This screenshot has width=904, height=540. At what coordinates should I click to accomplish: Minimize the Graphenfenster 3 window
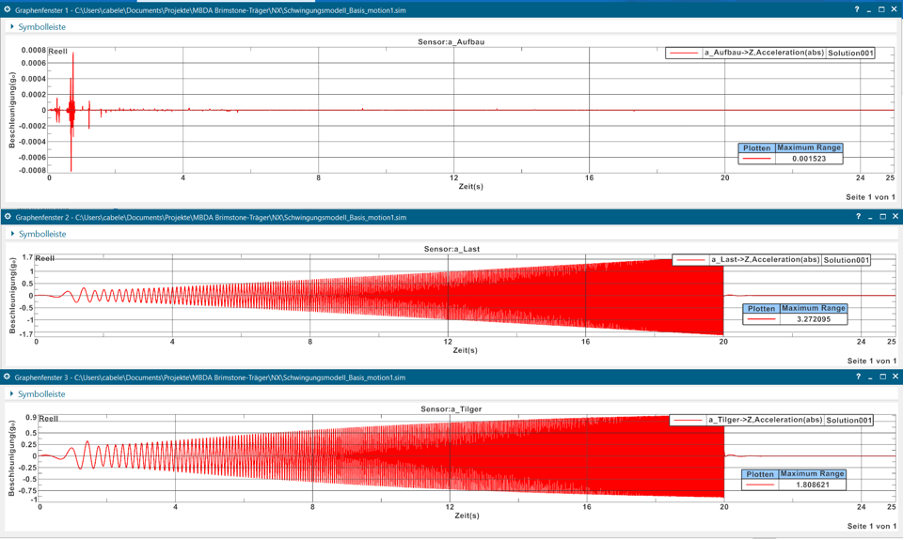[x=869, y=377]
